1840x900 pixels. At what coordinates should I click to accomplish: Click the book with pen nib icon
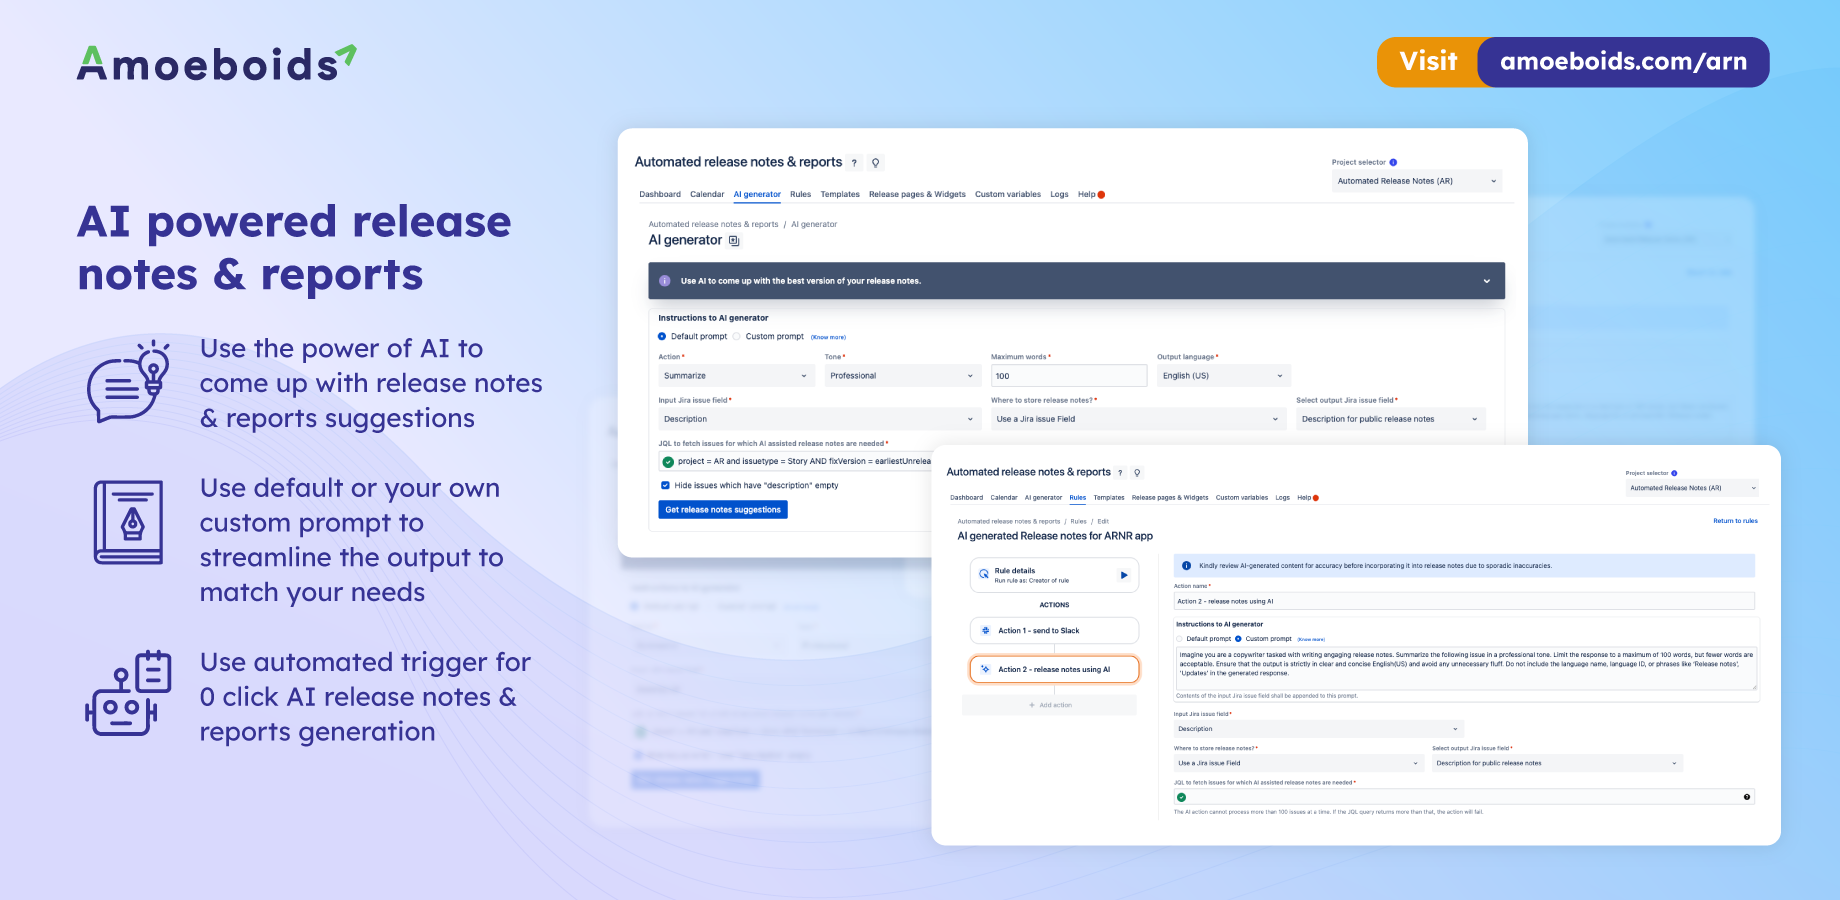pyautogui.click(x=129, y=522)
